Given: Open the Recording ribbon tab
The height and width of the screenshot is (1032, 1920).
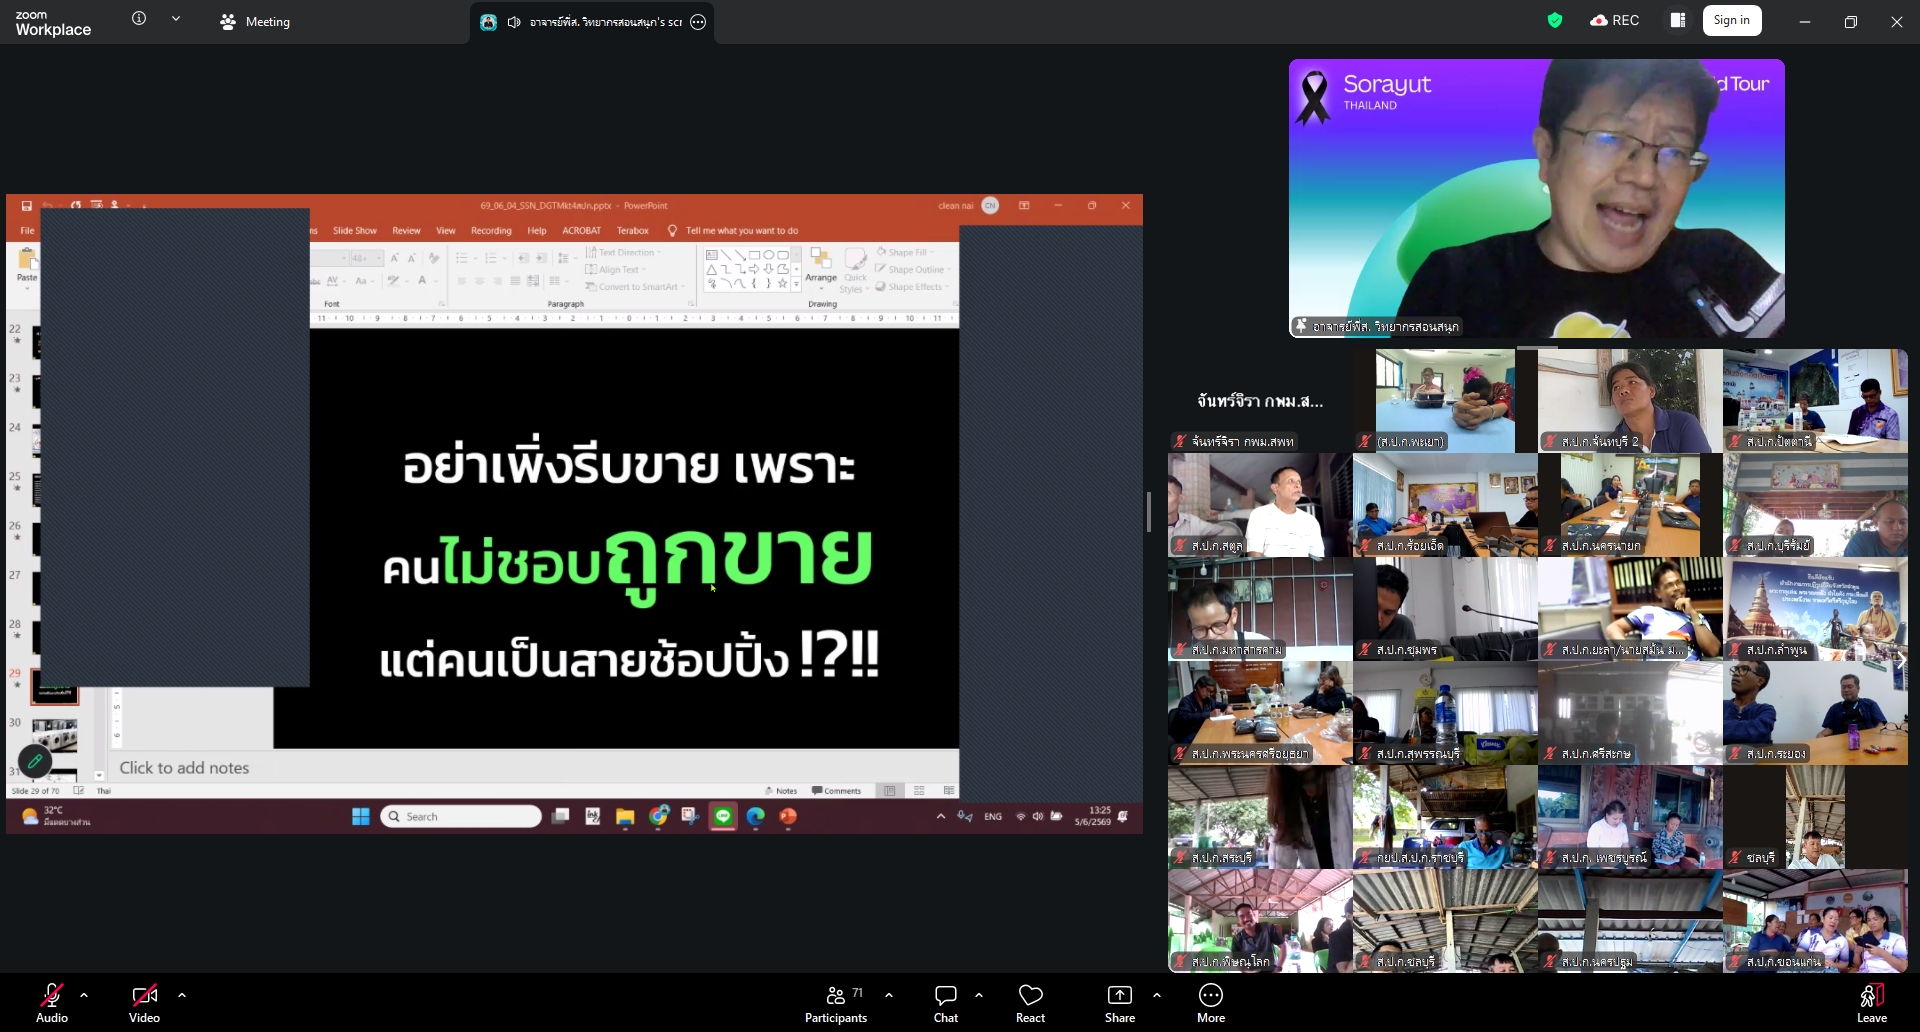Looking at the screenshot, I should tap(491, 230).
